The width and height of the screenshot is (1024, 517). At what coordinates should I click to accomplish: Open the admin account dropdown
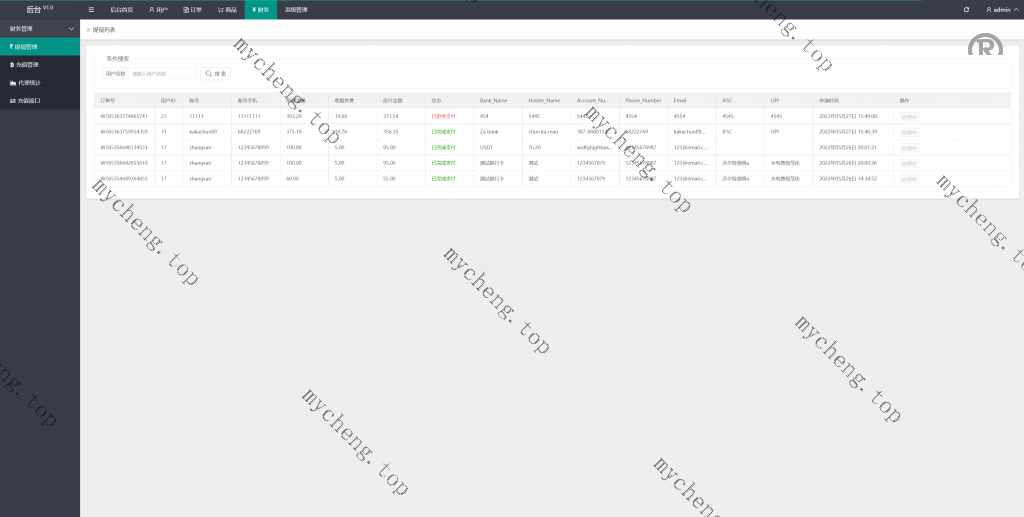[x=999, y=9]
